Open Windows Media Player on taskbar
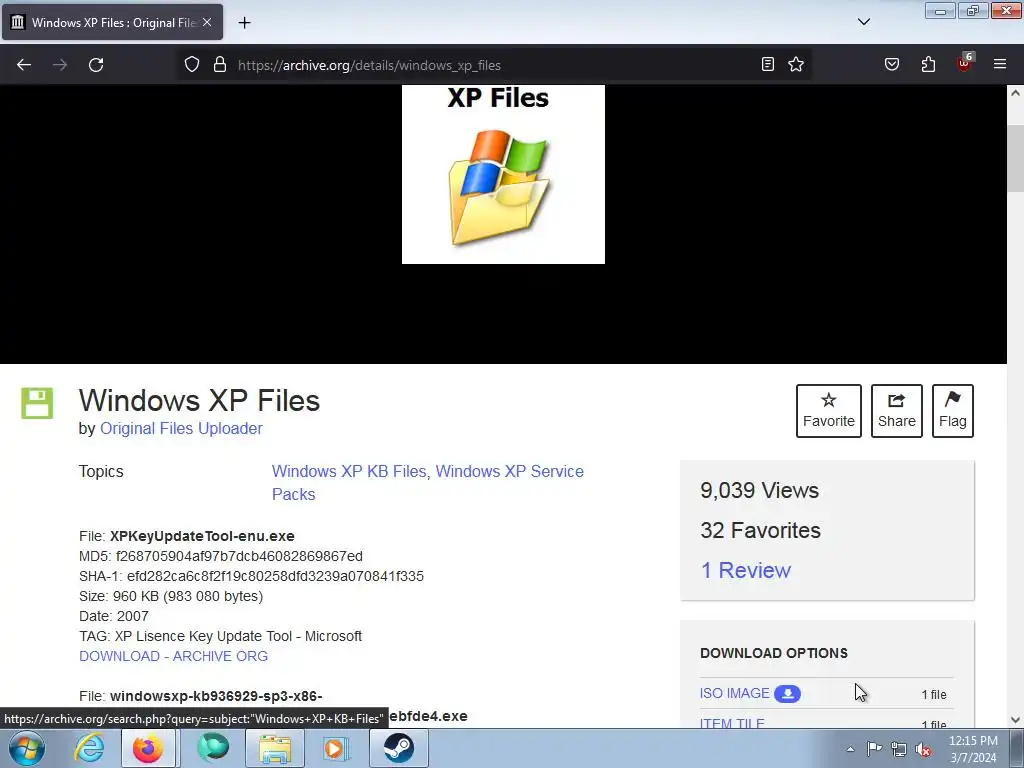The height and width of the screenshot is (768, 1024). coord(336,748)
